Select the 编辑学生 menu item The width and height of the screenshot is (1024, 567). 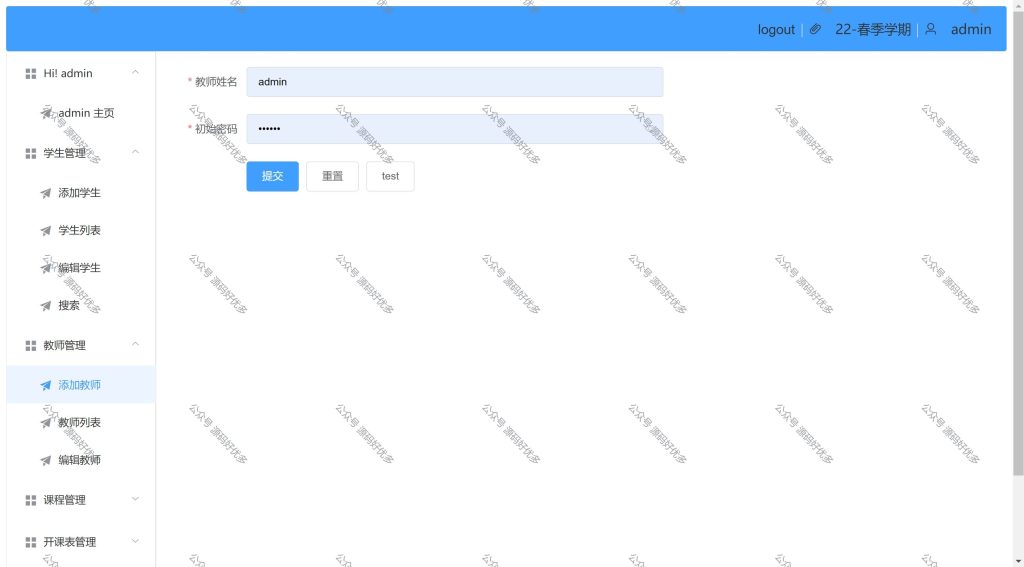pyautogui.click(x=81, y=268)
